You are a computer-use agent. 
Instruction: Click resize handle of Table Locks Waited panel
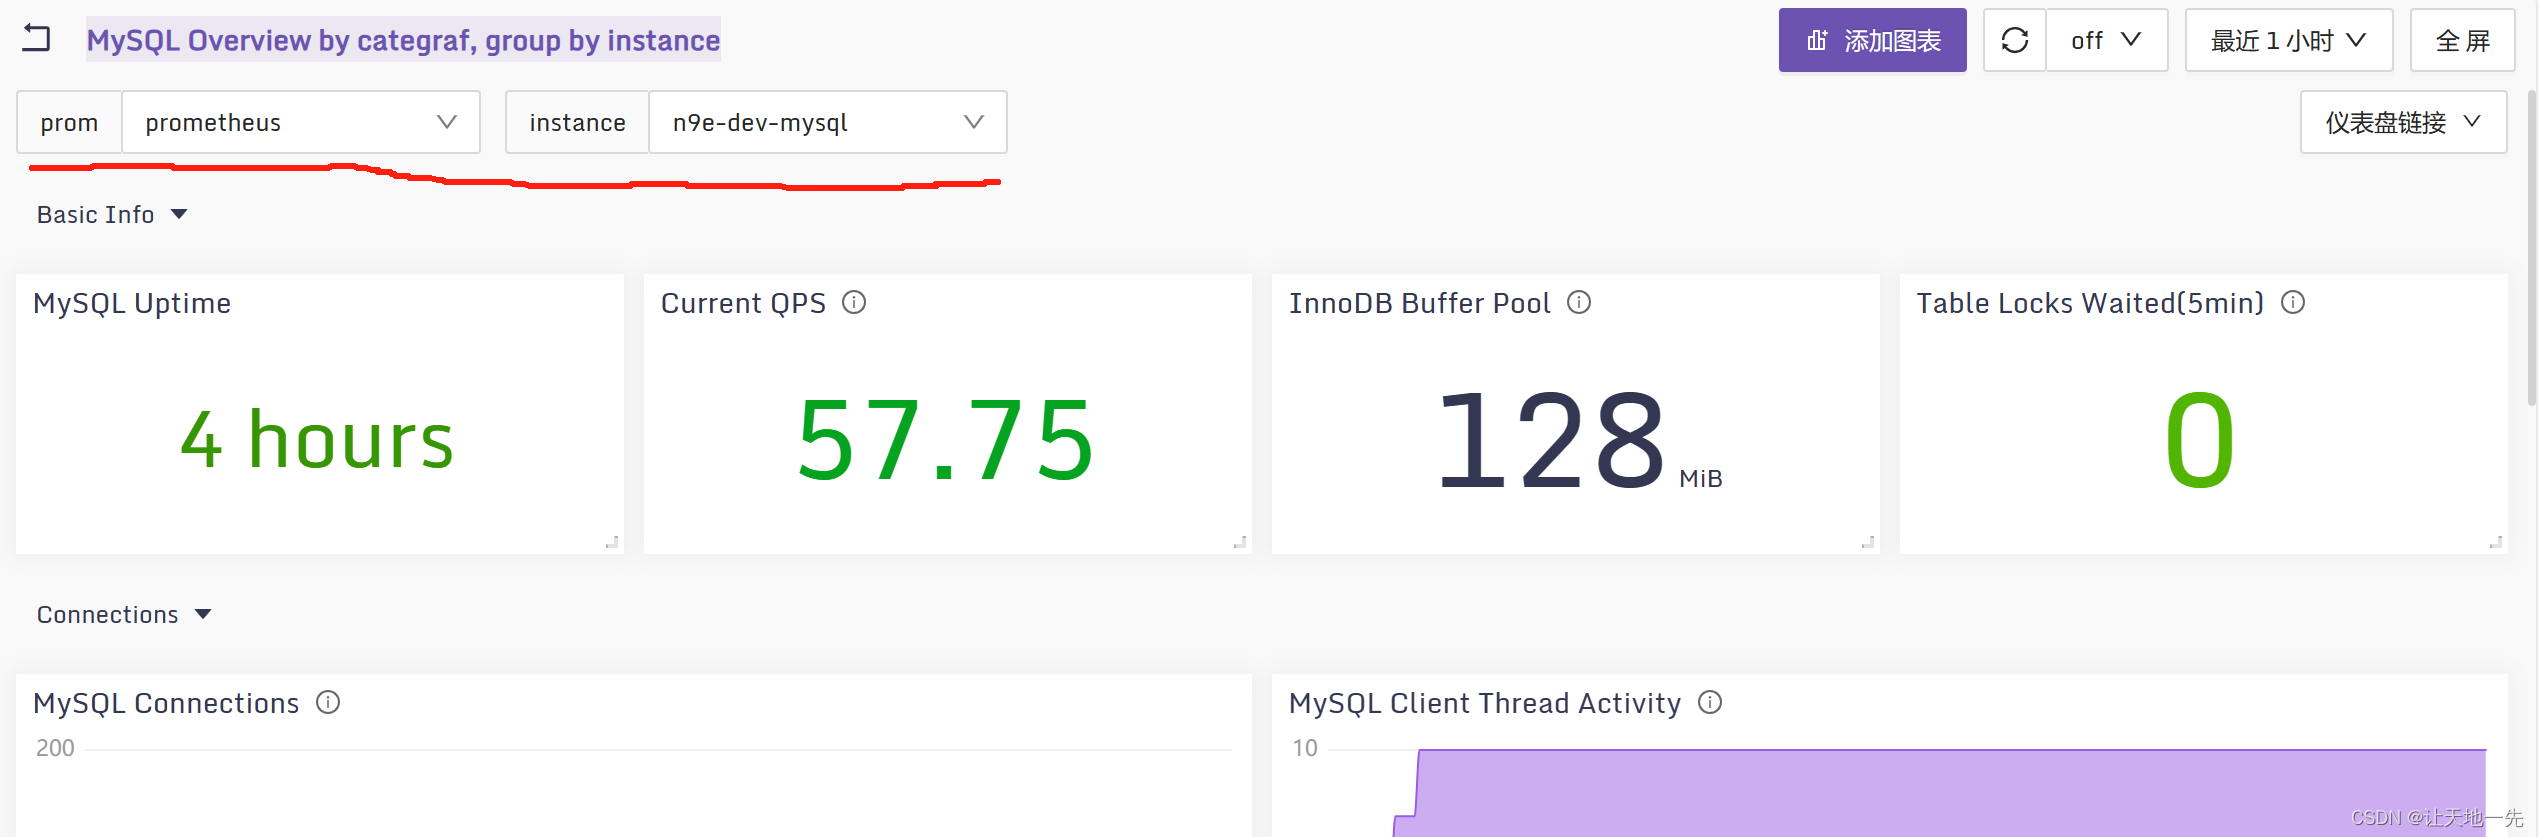2496,542
